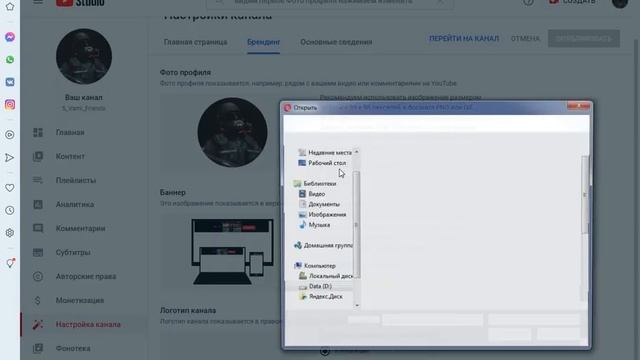This screenshot has height=360, width=640.
Task: Open history clock icon in sidebar
Action: 10,210
